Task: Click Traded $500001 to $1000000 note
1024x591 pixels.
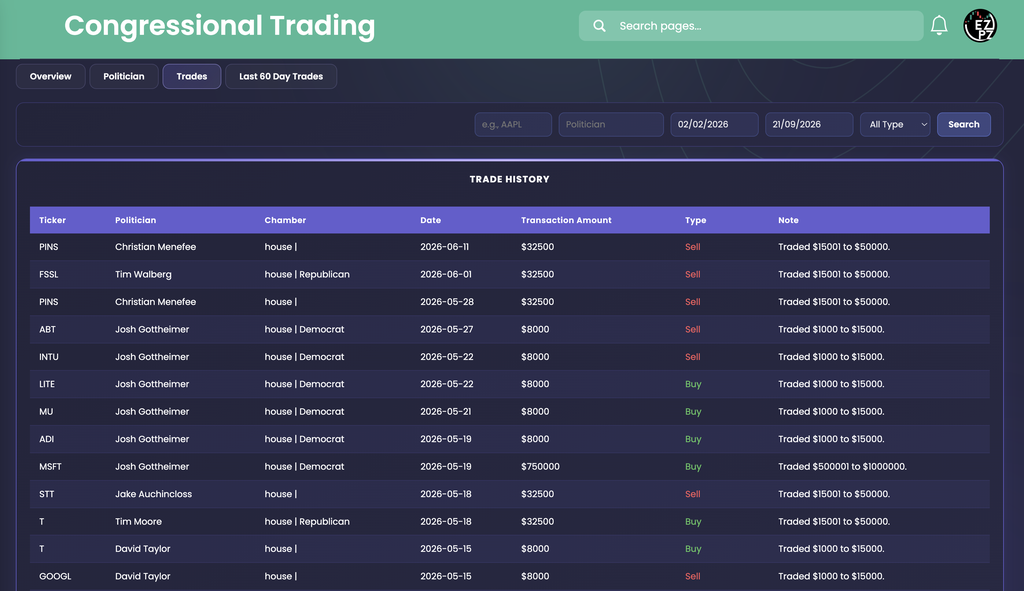Action: [x=842, y=466]
